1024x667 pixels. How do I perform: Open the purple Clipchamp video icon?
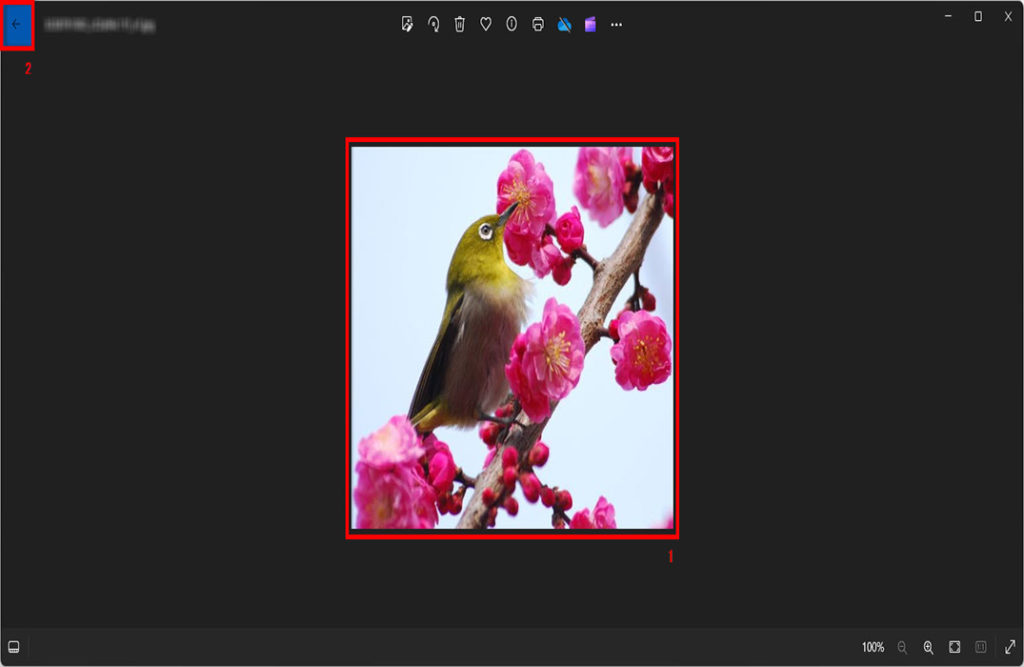tap(590, 24)
